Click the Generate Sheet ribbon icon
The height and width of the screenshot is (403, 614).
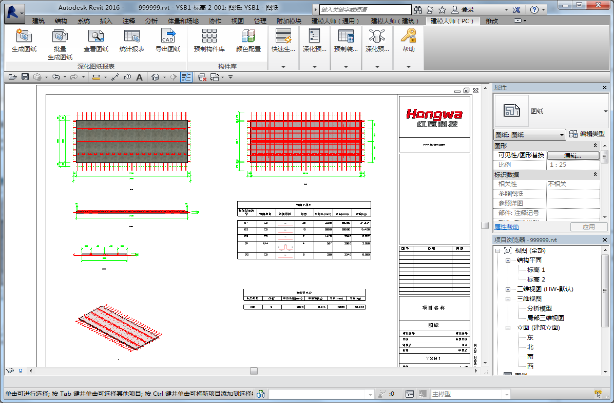point(24,36)
